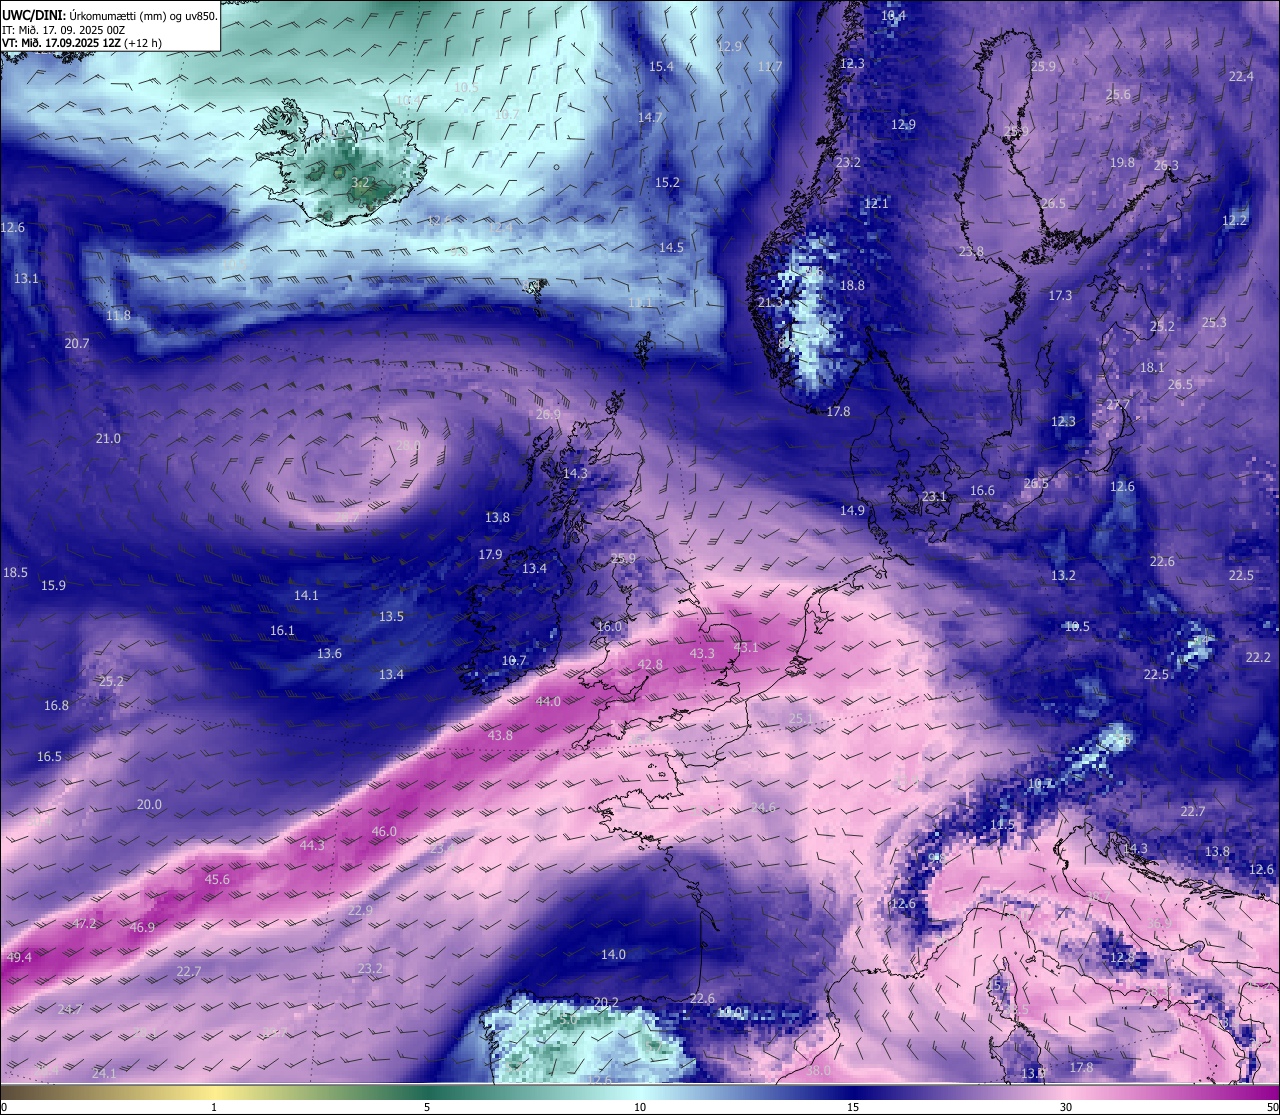Click the 18.5 value label
Viewport: 1280px width, 1115px height.
15,572
